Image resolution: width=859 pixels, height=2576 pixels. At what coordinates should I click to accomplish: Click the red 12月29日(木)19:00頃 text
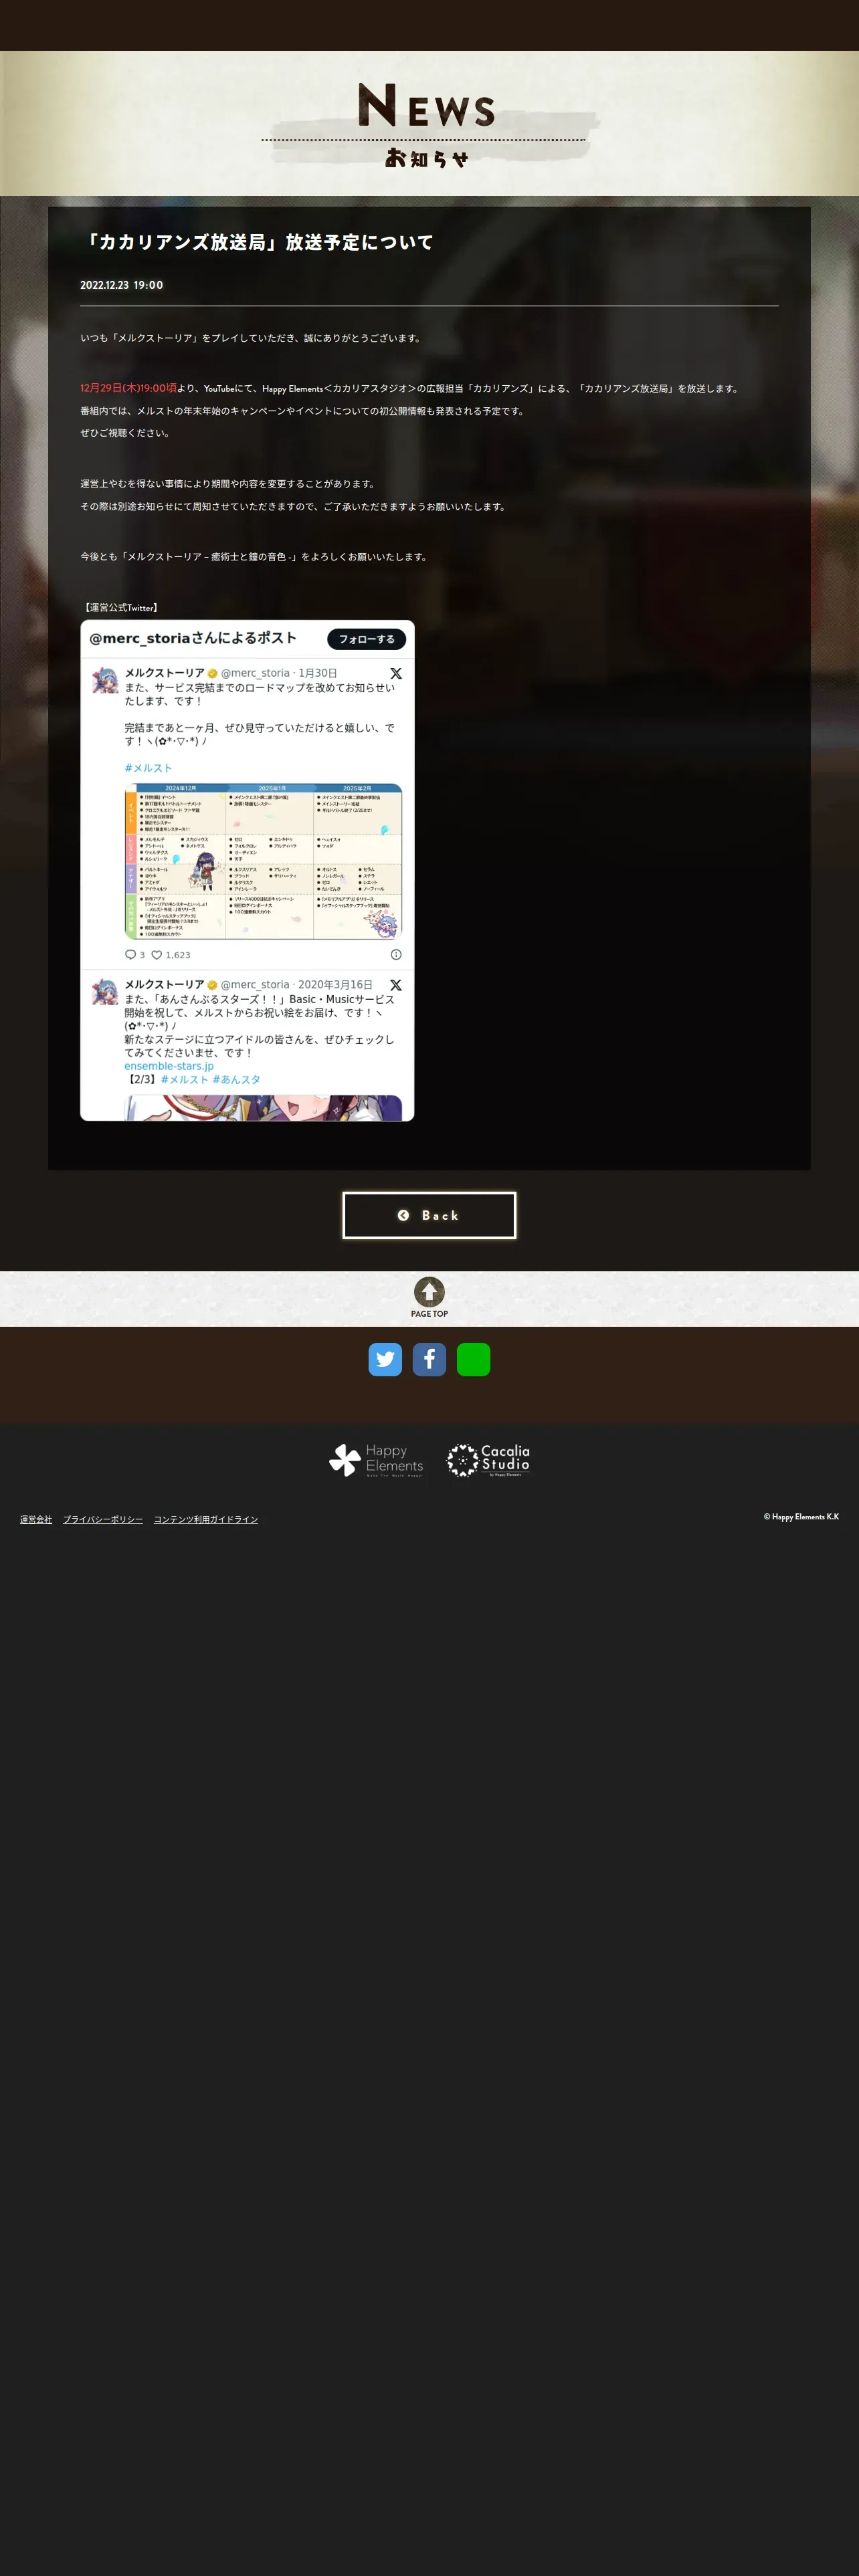[128, 388]
